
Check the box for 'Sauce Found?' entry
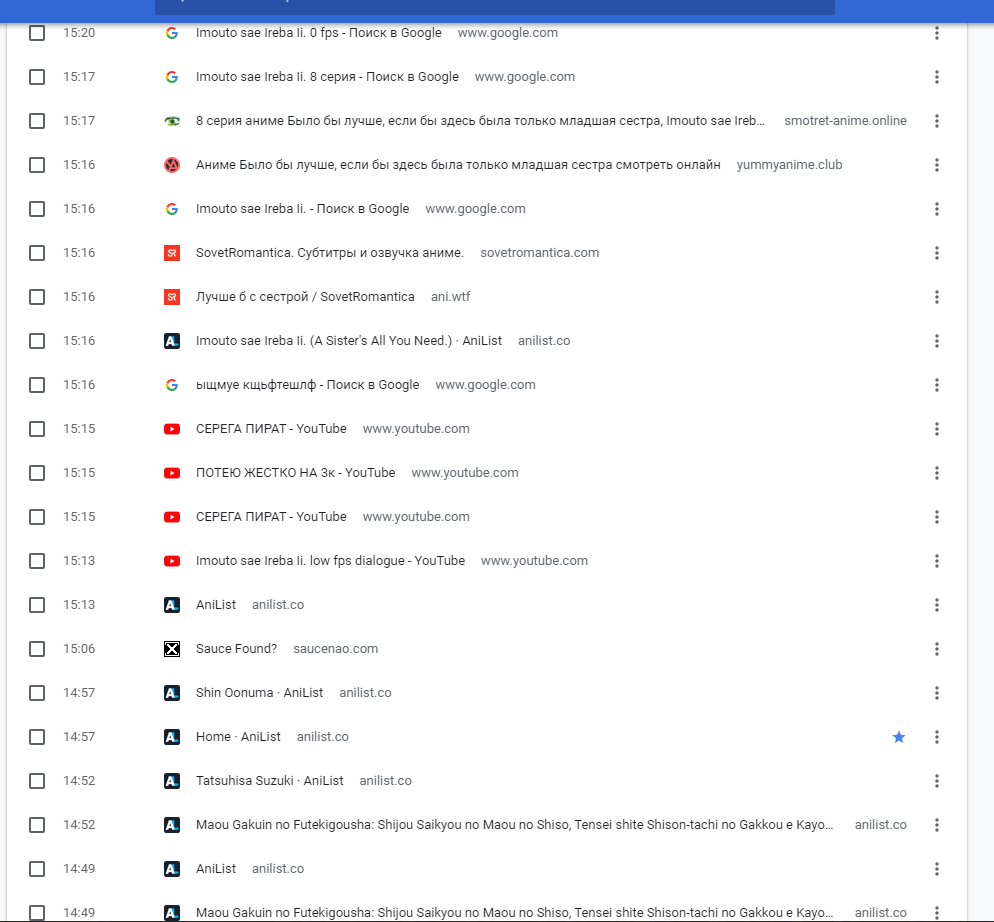click(x=37, y=649)
